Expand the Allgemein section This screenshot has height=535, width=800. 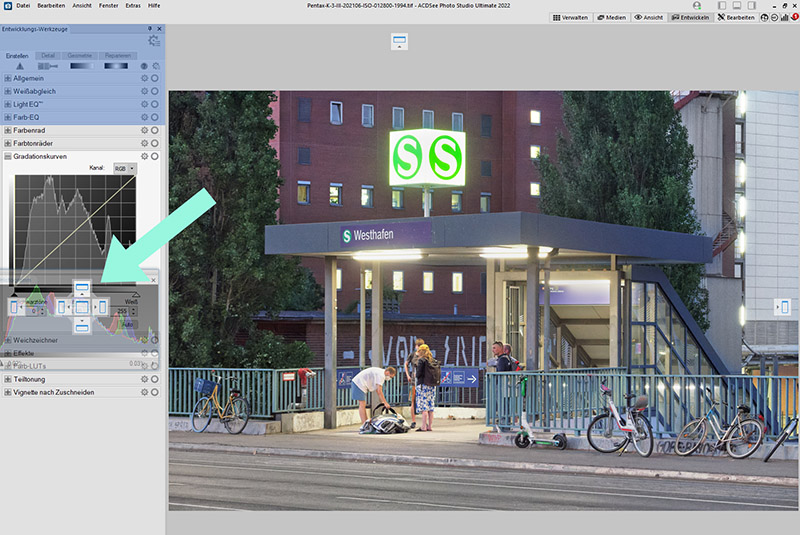[8, 79]
